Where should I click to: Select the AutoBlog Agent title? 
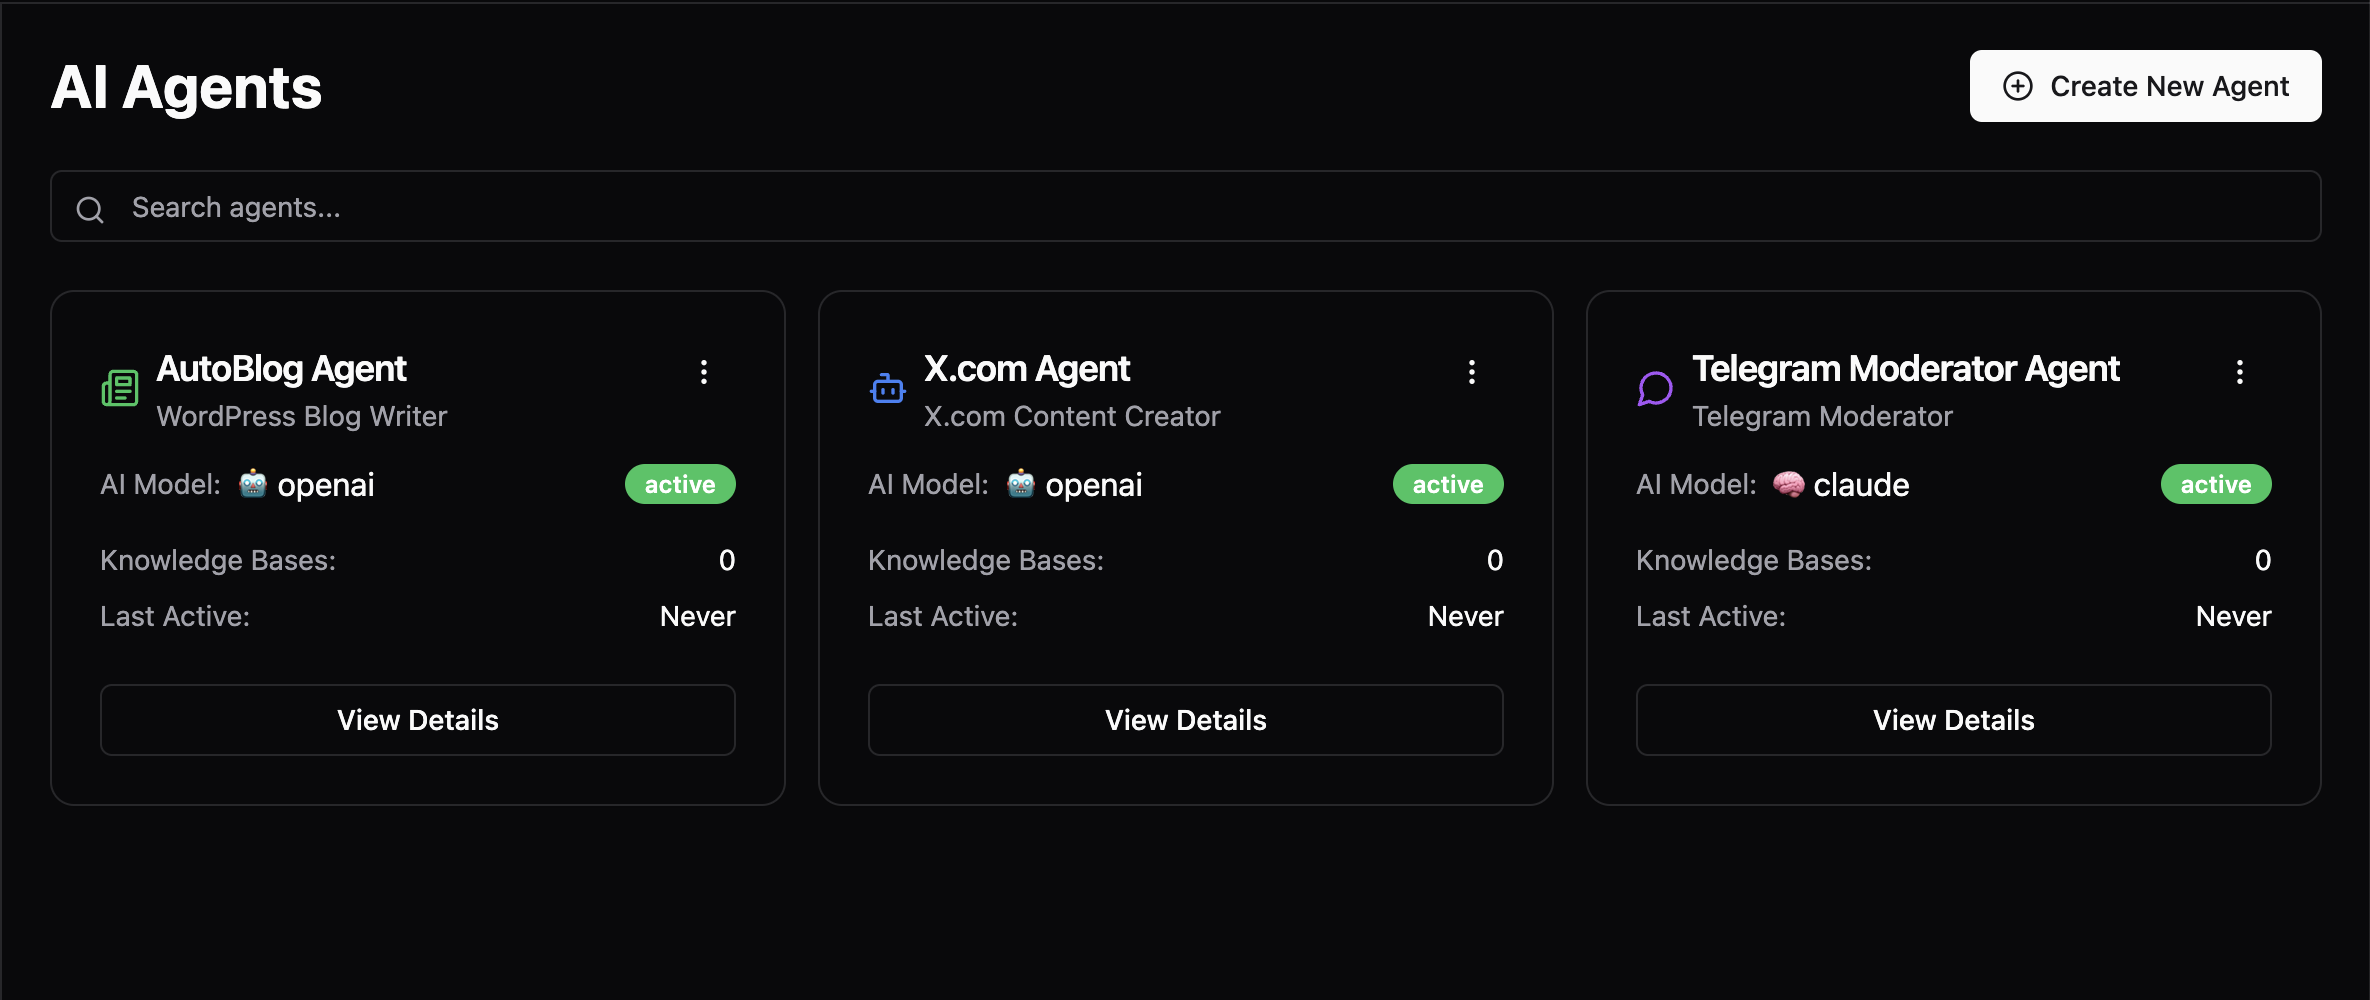[x=281, y=369]
